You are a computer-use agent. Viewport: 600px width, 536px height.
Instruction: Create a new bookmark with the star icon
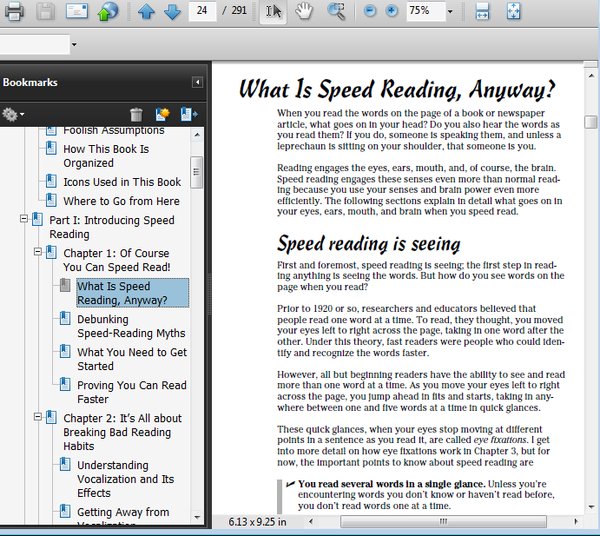click(162, 114)
